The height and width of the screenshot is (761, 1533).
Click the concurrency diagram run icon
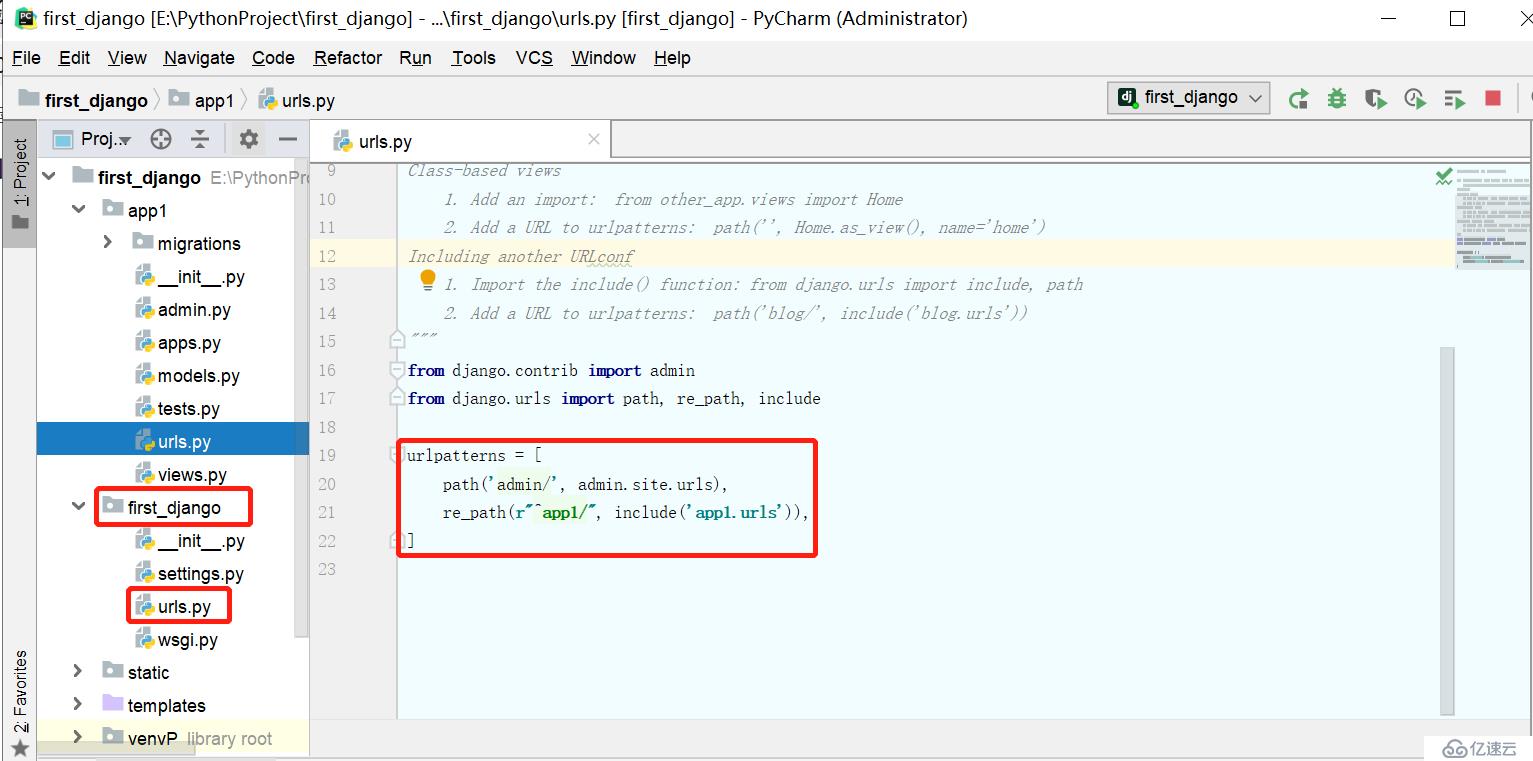pos(1454,98)
